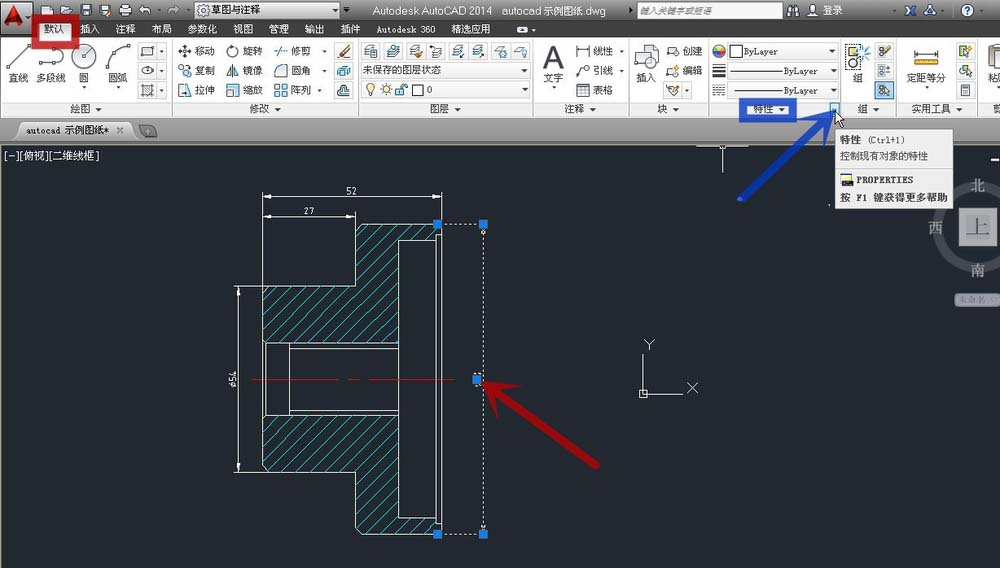Pick the 阵列 (Array) tool
Viewport: 1000px width, 568px height.
[x=293, y=90]
